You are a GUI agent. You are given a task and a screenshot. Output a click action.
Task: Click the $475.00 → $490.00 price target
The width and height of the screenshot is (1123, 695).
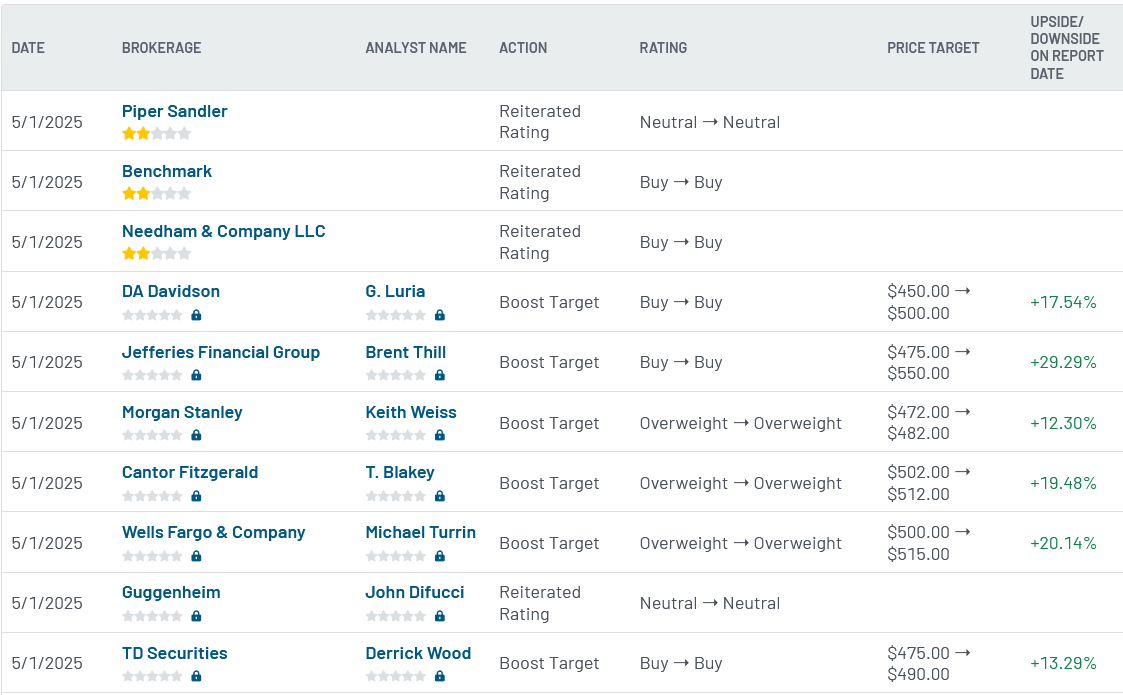pyautogui.click(x=929, y=663)
